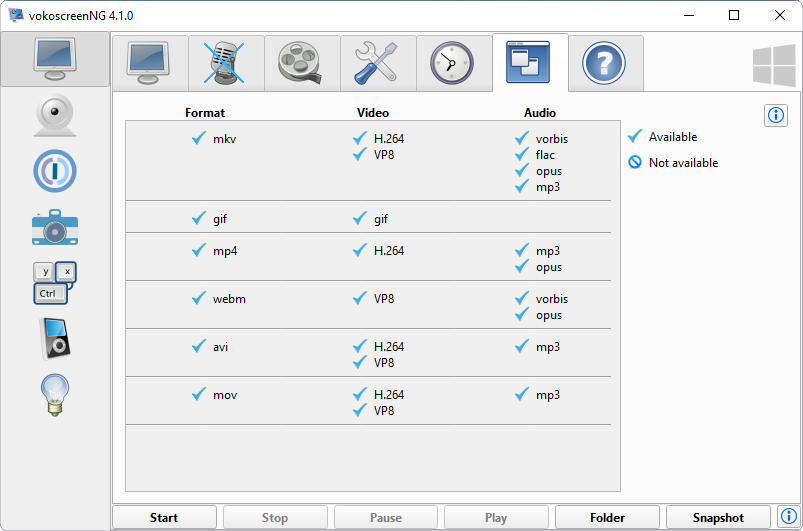Image resolution: width=803 pixels, height=531 pixels.
Task: Click the Snapshot button
Action: (x=718, y=517)
